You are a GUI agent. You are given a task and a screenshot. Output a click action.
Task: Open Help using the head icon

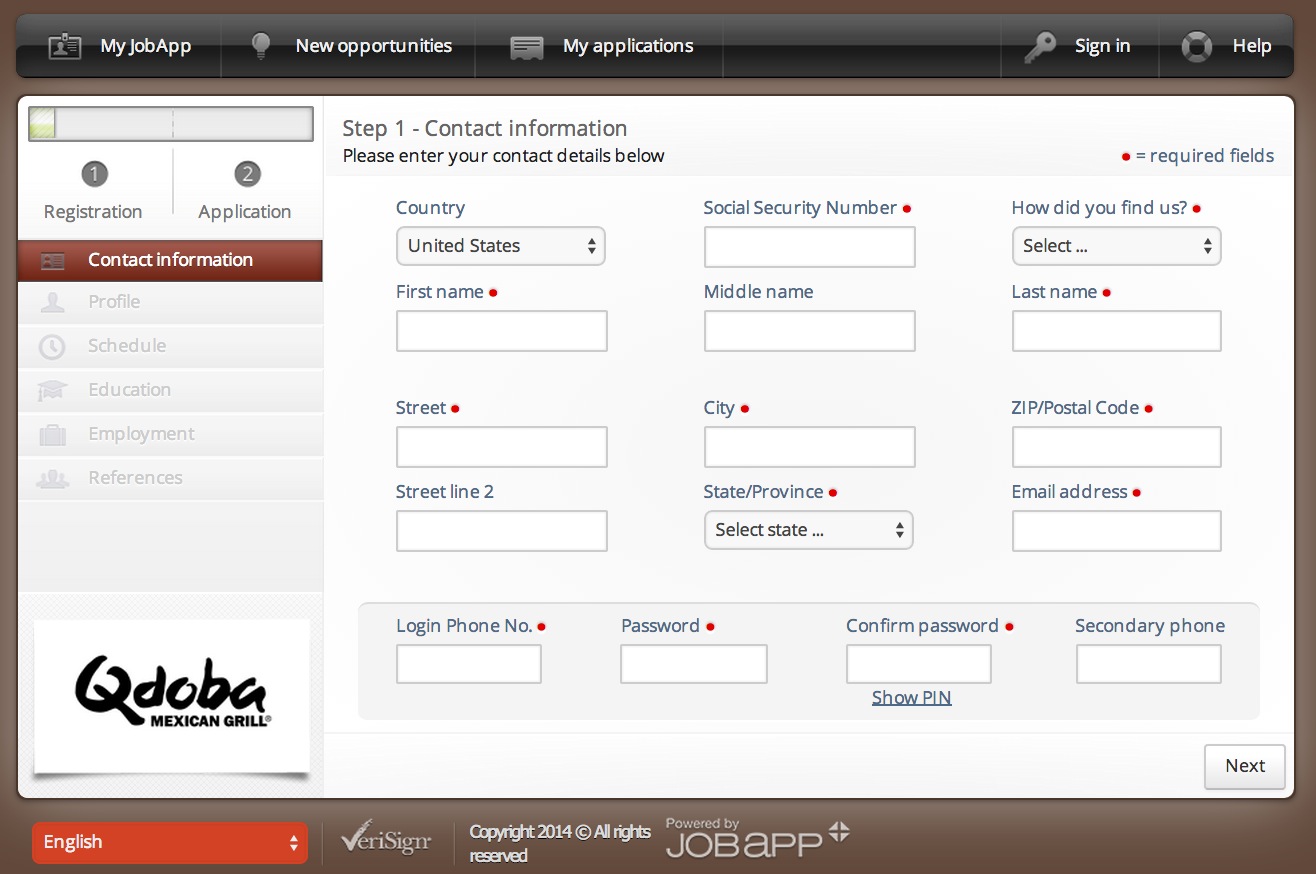(1196, 46)
